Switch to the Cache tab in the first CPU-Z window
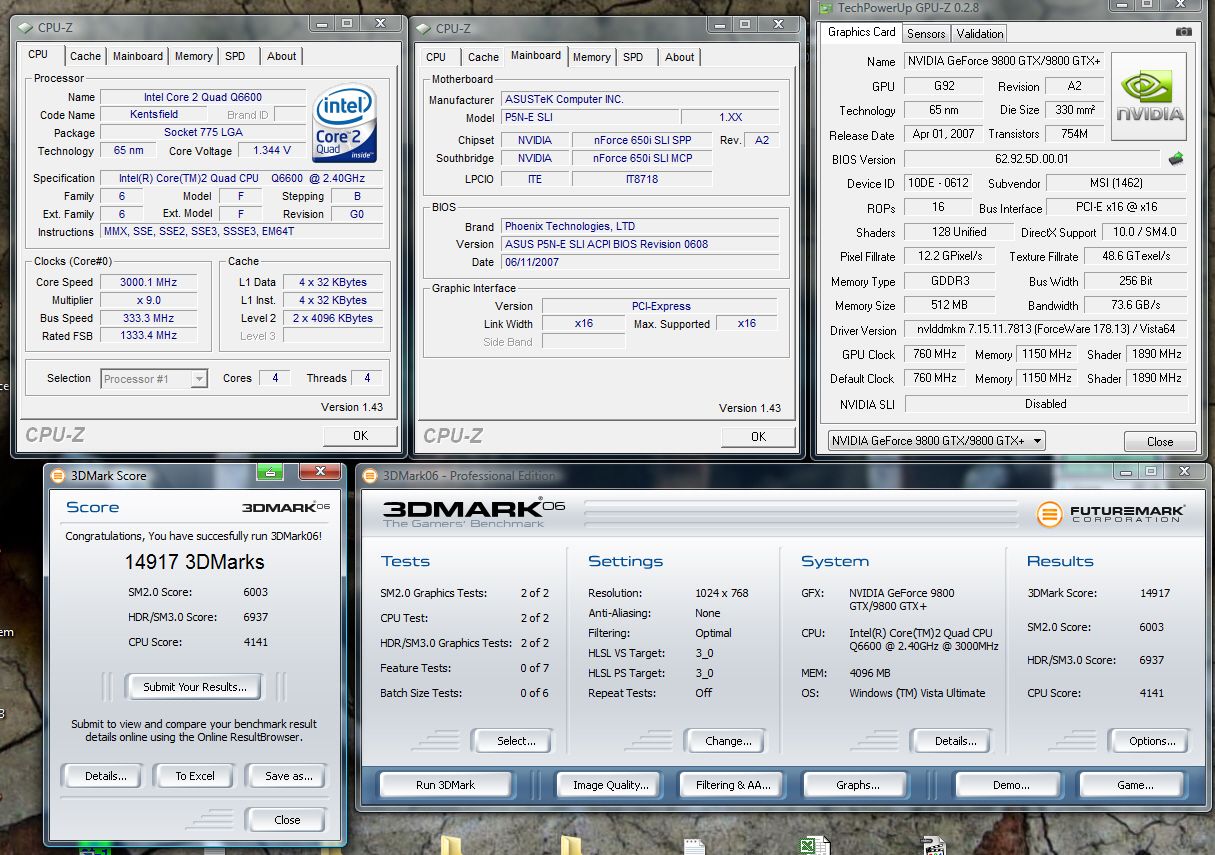The height and width of the screenshot is (855, 1215). tap(85, 56)
